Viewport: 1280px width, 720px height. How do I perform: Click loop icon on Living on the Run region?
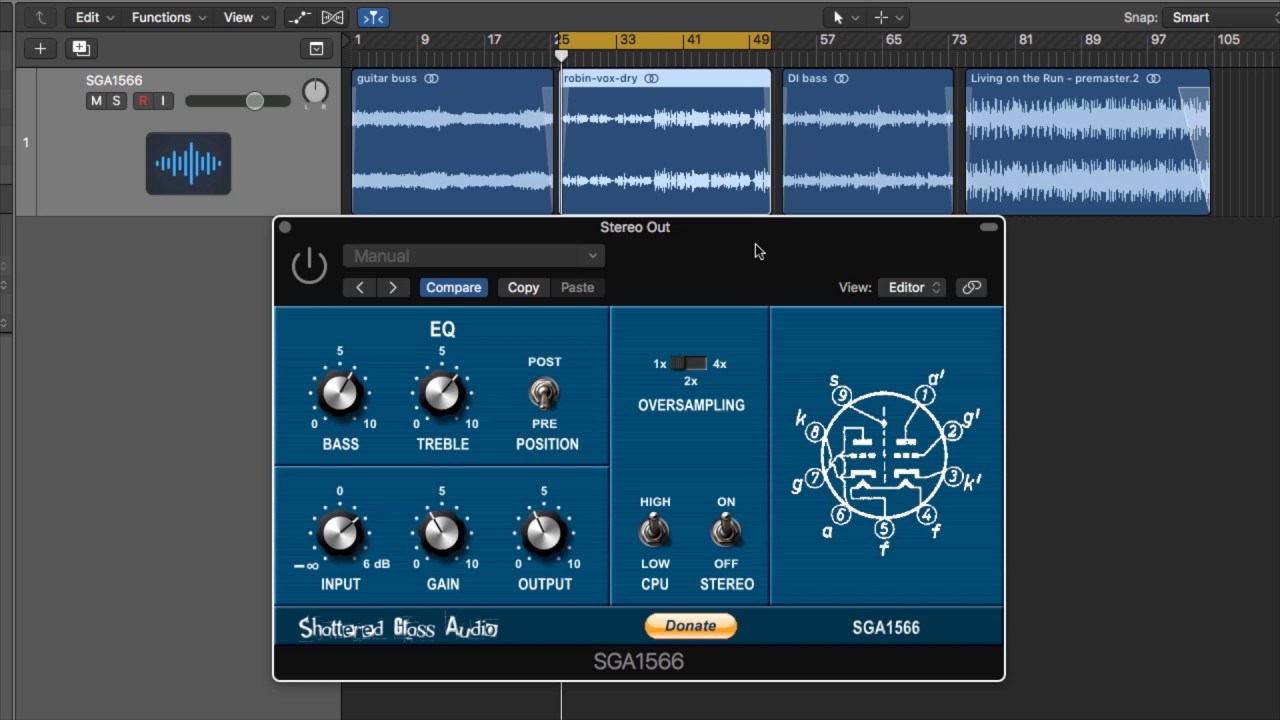(1153, 79)
